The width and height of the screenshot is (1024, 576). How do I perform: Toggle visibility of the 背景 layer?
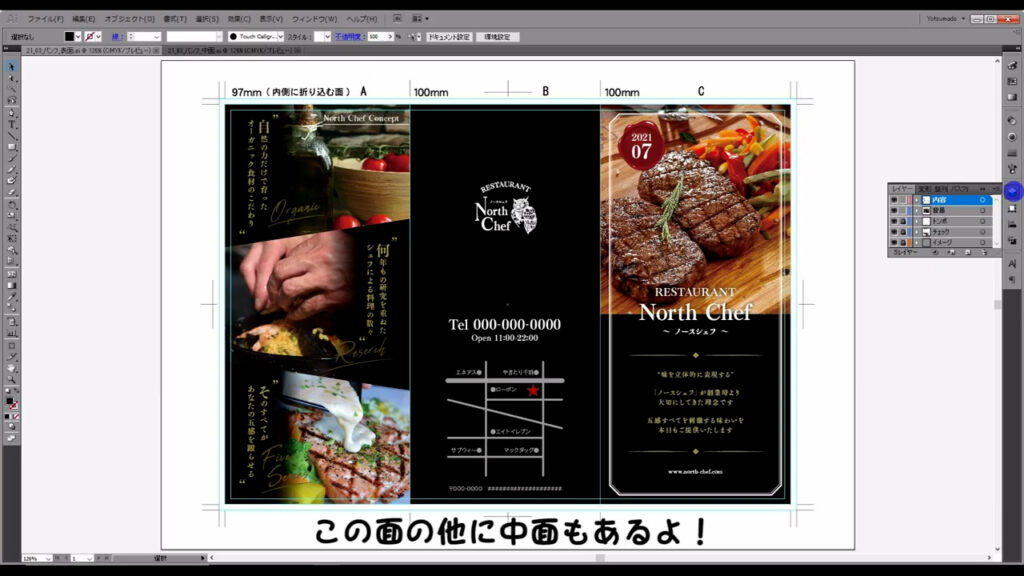[x=894, y=211]
